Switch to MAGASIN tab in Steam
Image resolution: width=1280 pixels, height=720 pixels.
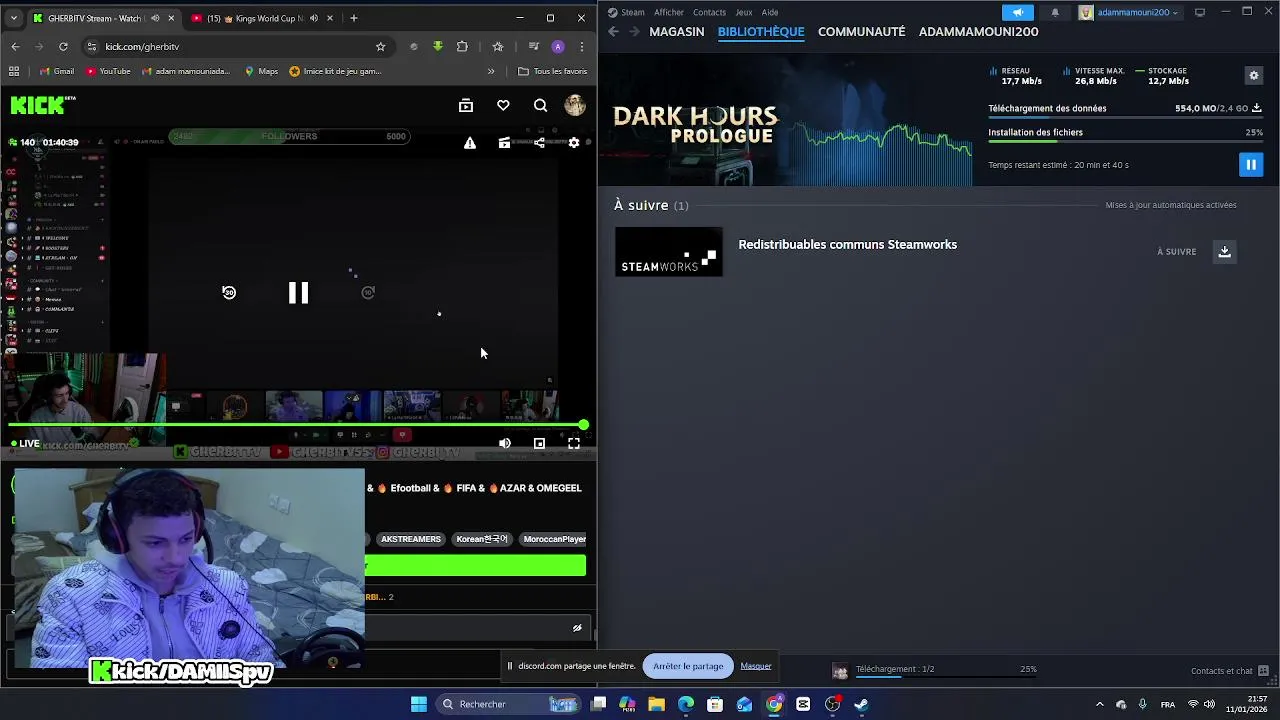pyautogui.click(x=677, y=31)
